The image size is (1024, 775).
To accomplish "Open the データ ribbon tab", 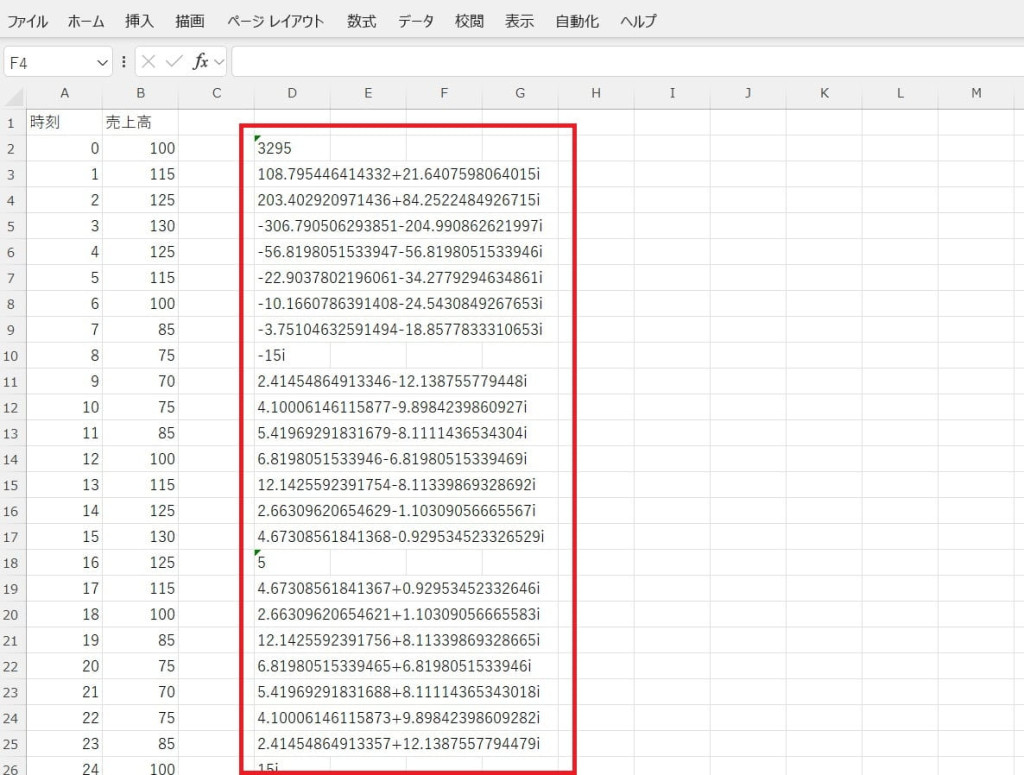I will [416, 21].
